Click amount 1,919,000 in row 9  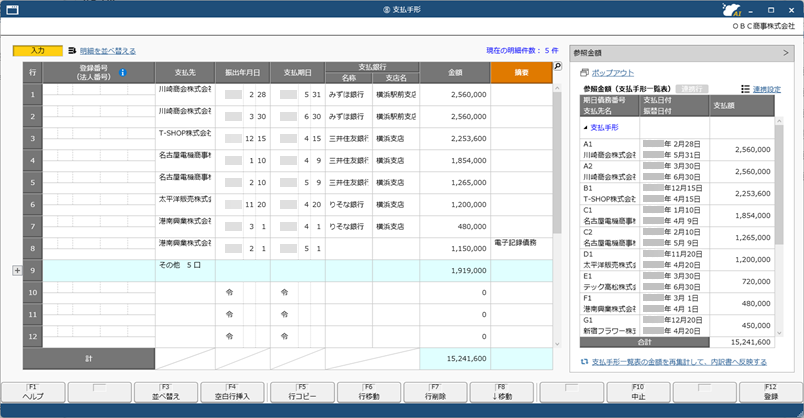point(469,271)
